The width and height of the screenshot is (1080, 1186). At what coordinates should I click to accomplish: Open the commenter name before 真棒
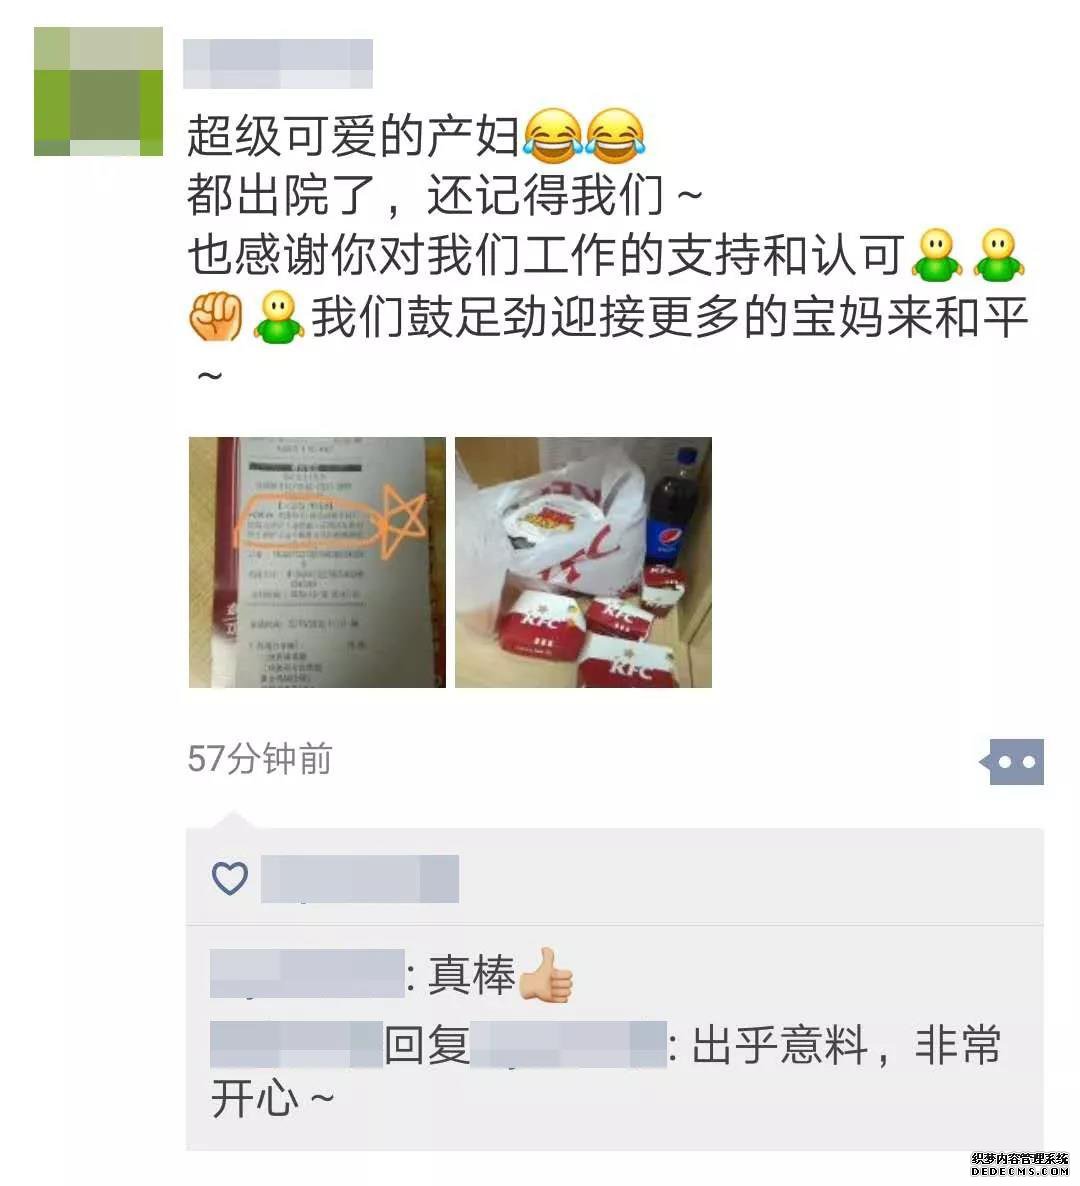(307, 974)
